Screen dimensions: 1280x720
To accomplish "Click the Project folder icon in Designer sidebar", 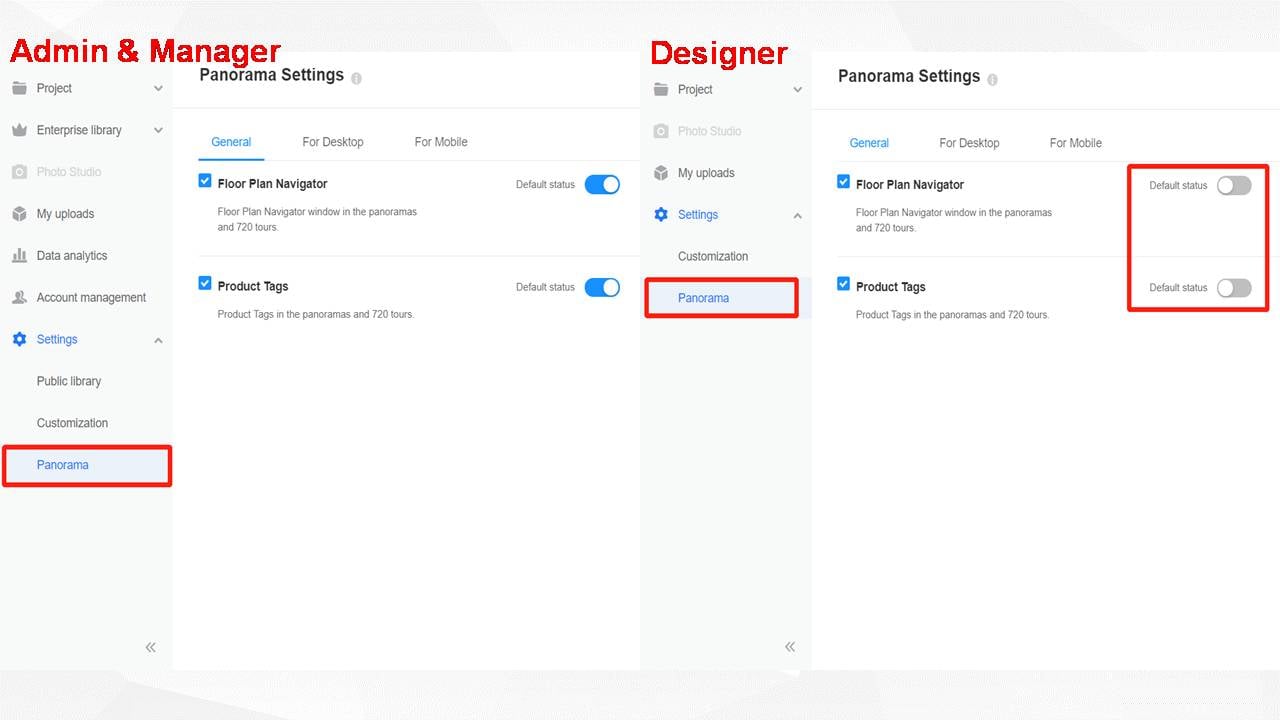I will coord(660,89).
